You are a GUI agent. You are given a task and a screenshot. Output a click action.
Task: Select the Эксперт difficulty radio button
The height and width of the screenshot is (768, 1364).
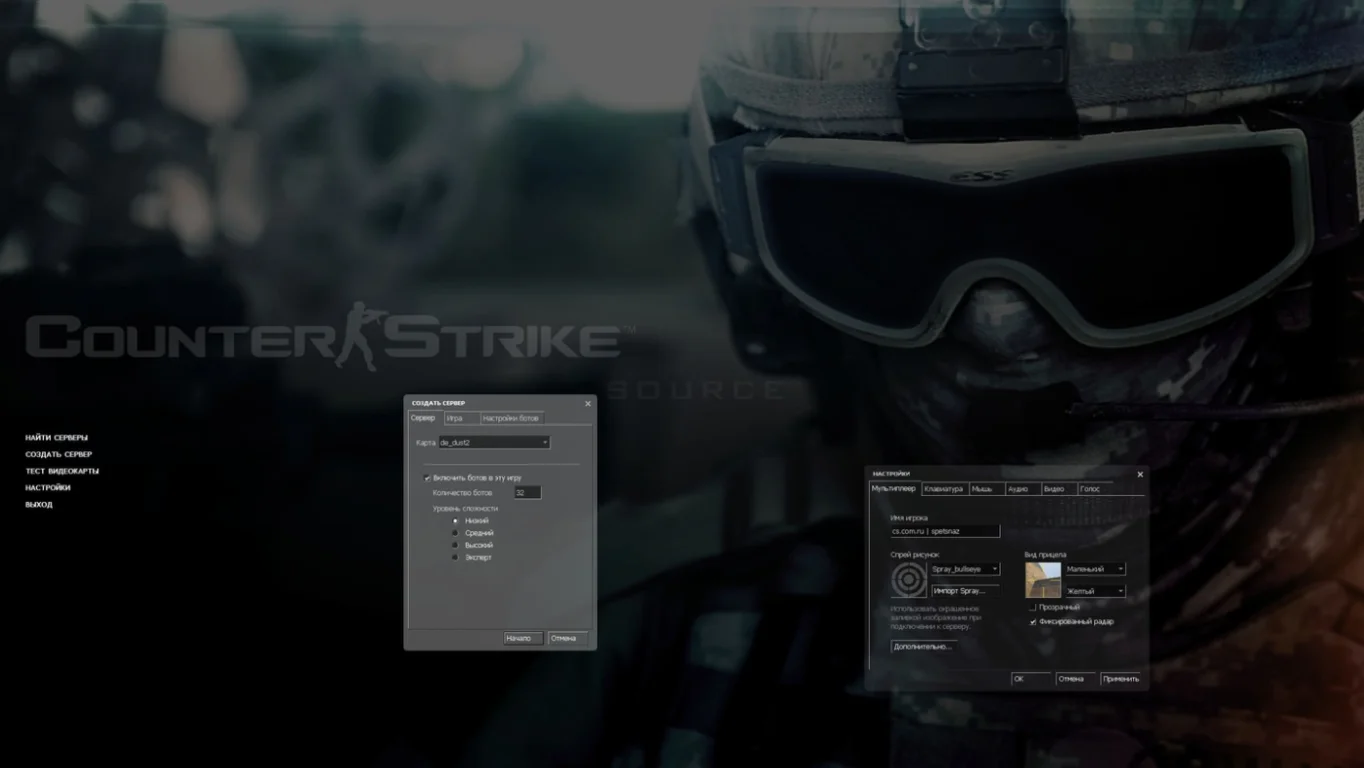(455, 557)
